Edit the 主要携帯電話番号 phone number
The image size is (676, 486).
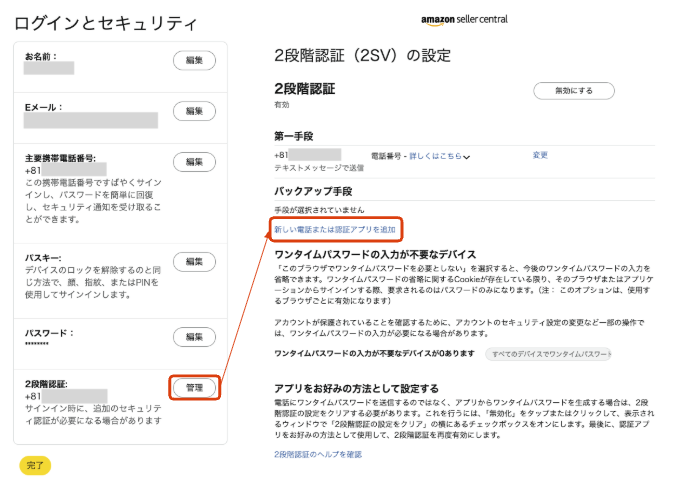coord(194,162)
